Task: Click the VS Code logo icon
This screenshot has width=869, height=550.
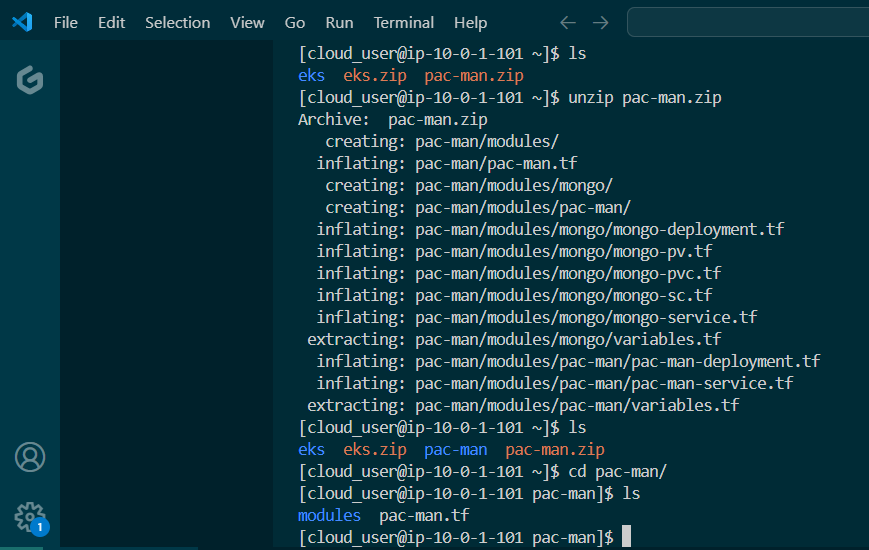Action: [22, 22]
